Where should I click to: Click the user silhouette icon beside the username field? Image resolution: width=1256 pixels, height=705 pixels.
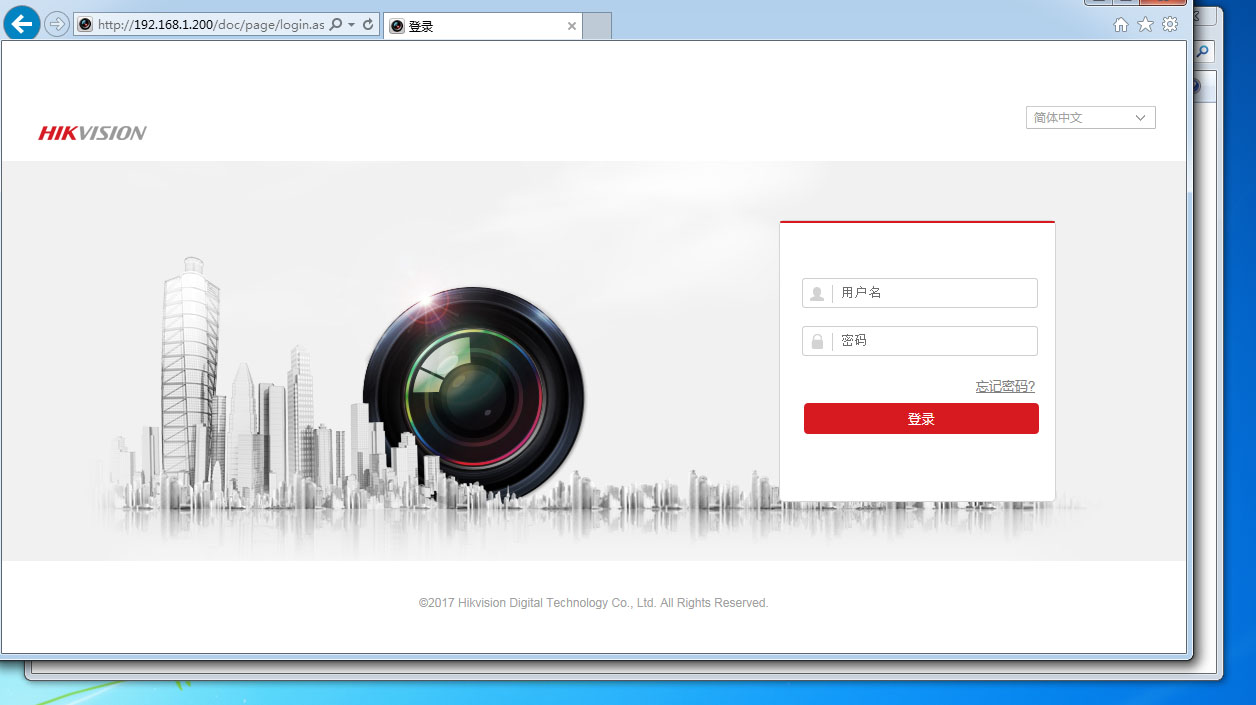click(x=816, y=292)
